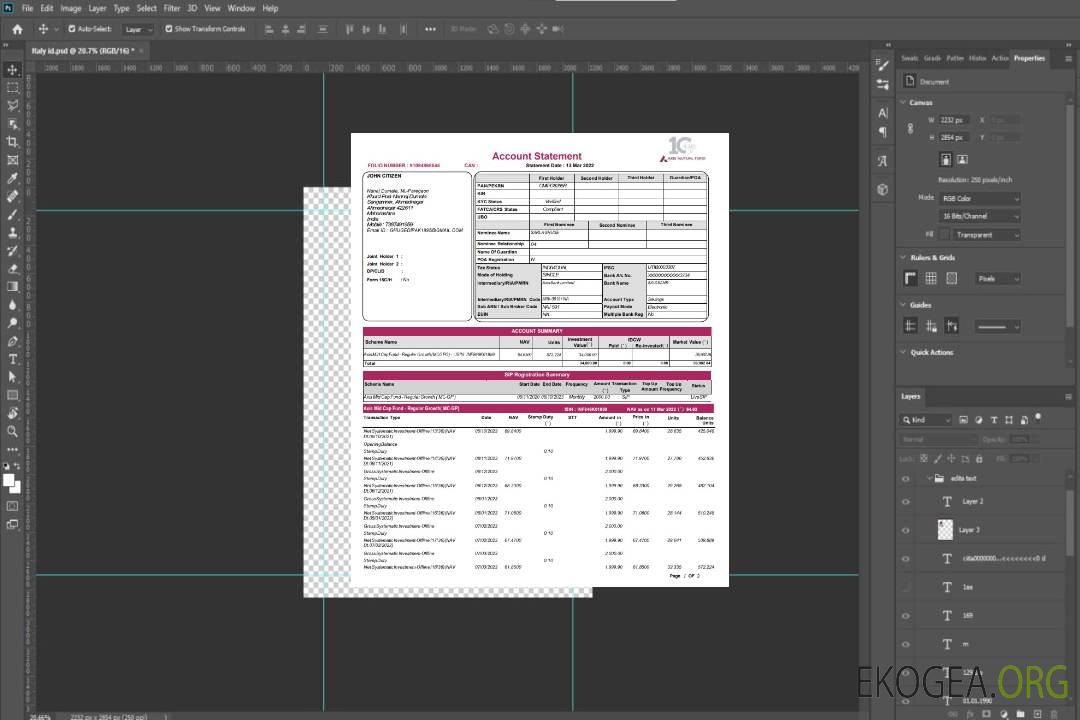Toggle the Auto-Select checkbox
1080x720 pixels.
click(72, 29)
